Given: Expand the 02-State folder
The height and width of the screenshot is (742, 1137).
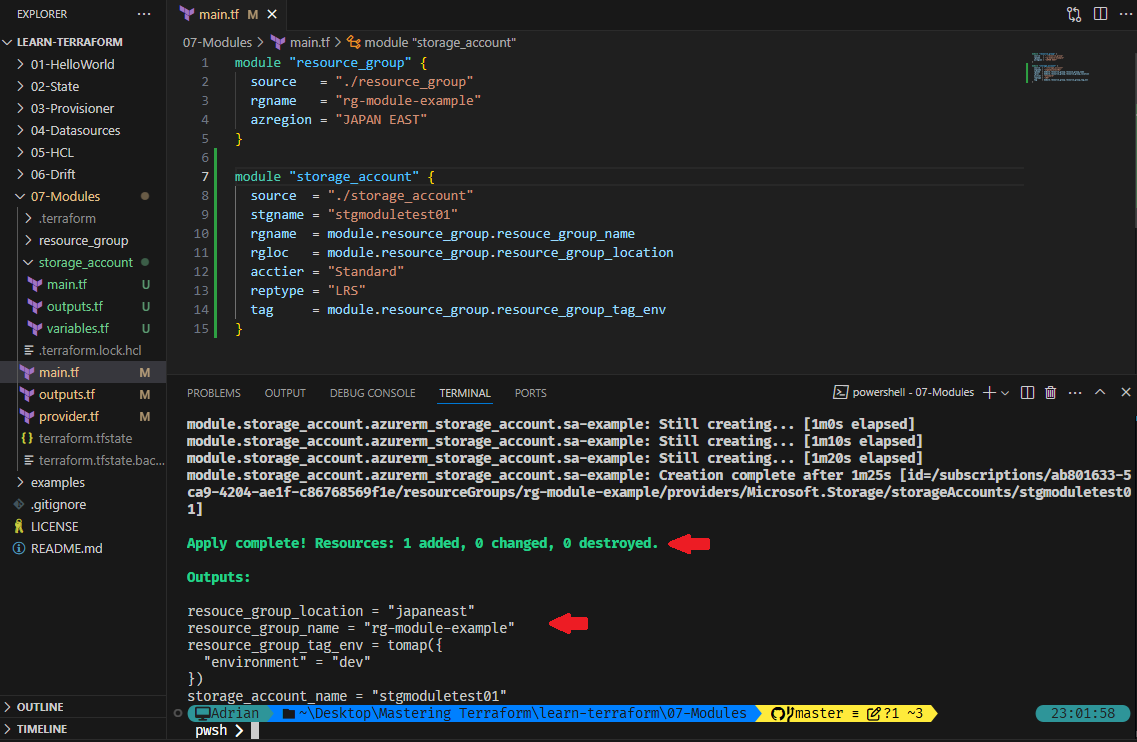Looking at the screenshot, I should [x=20, y=86].
